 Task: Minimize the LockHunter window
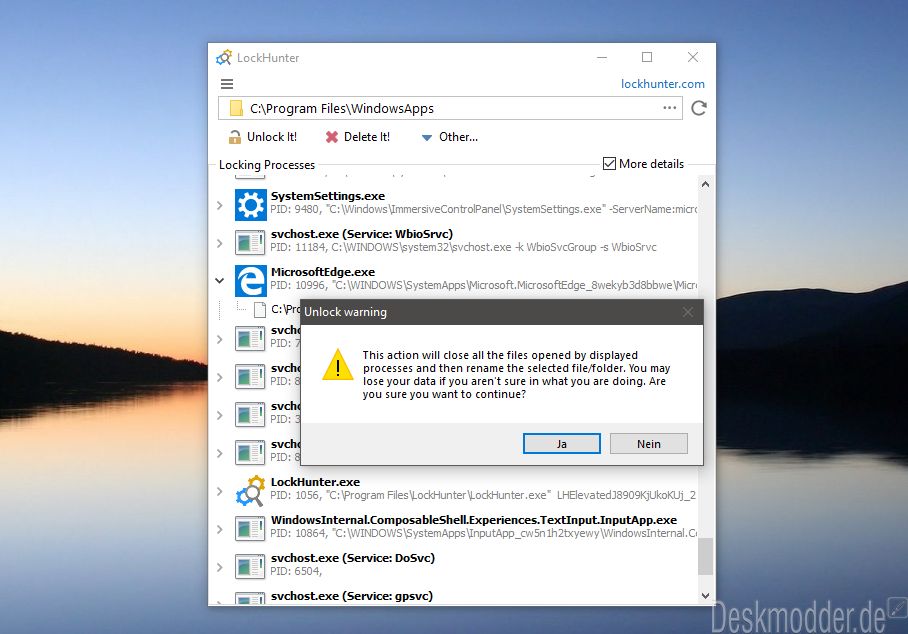602,57
